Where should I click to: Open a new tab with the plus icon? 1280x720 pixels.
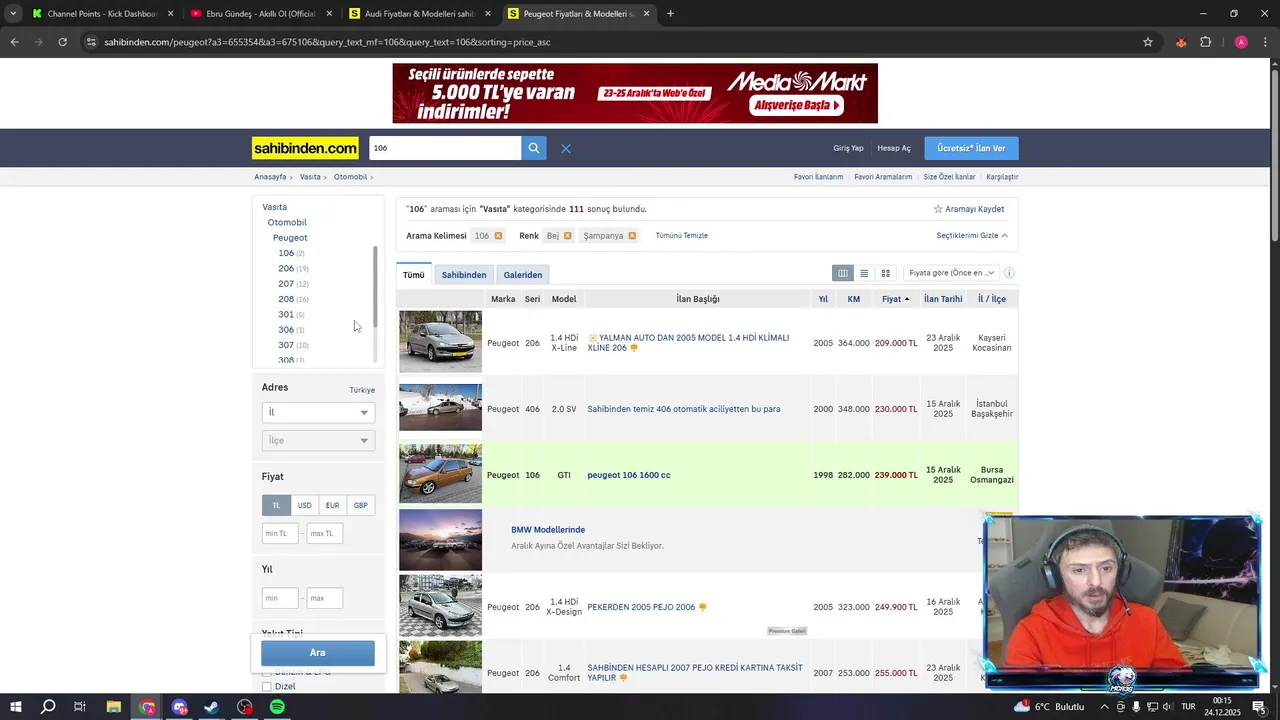670,14
